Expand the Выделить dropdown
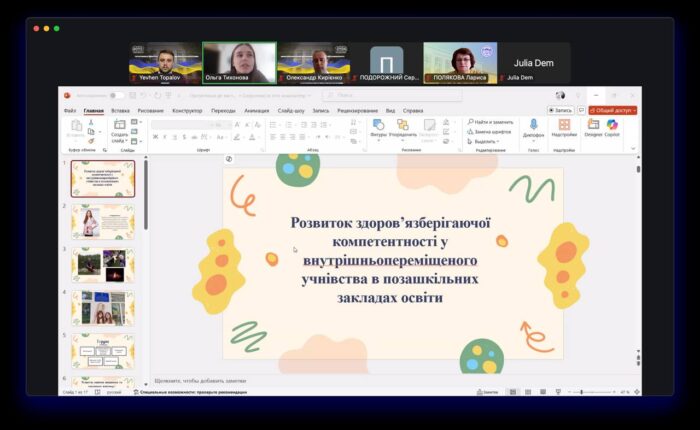 pos(486,141)
